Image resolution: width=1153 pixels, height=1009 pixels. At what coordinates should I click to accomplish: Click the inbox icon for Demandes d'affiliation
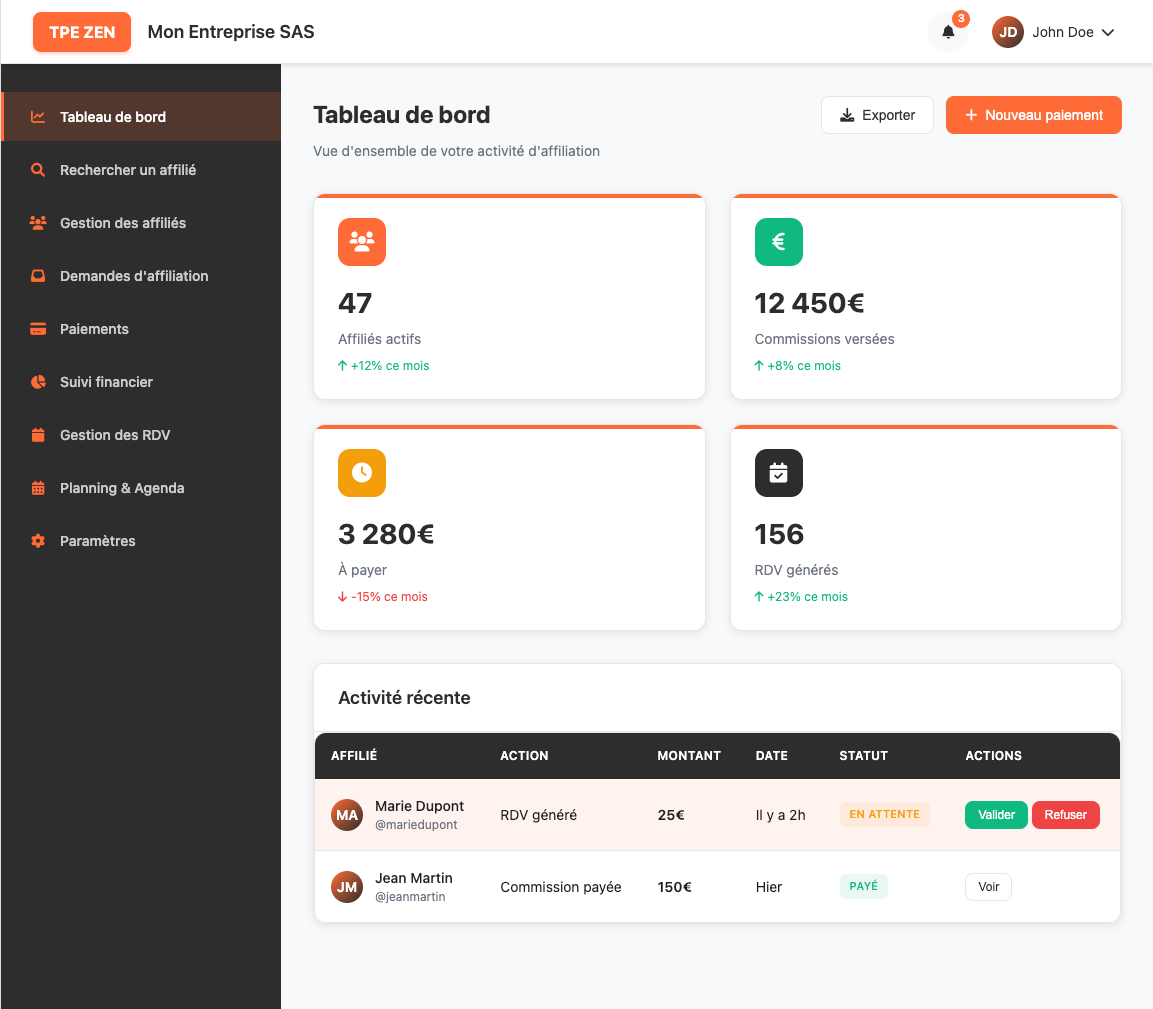pyautogui.click(x=38, y=276)
